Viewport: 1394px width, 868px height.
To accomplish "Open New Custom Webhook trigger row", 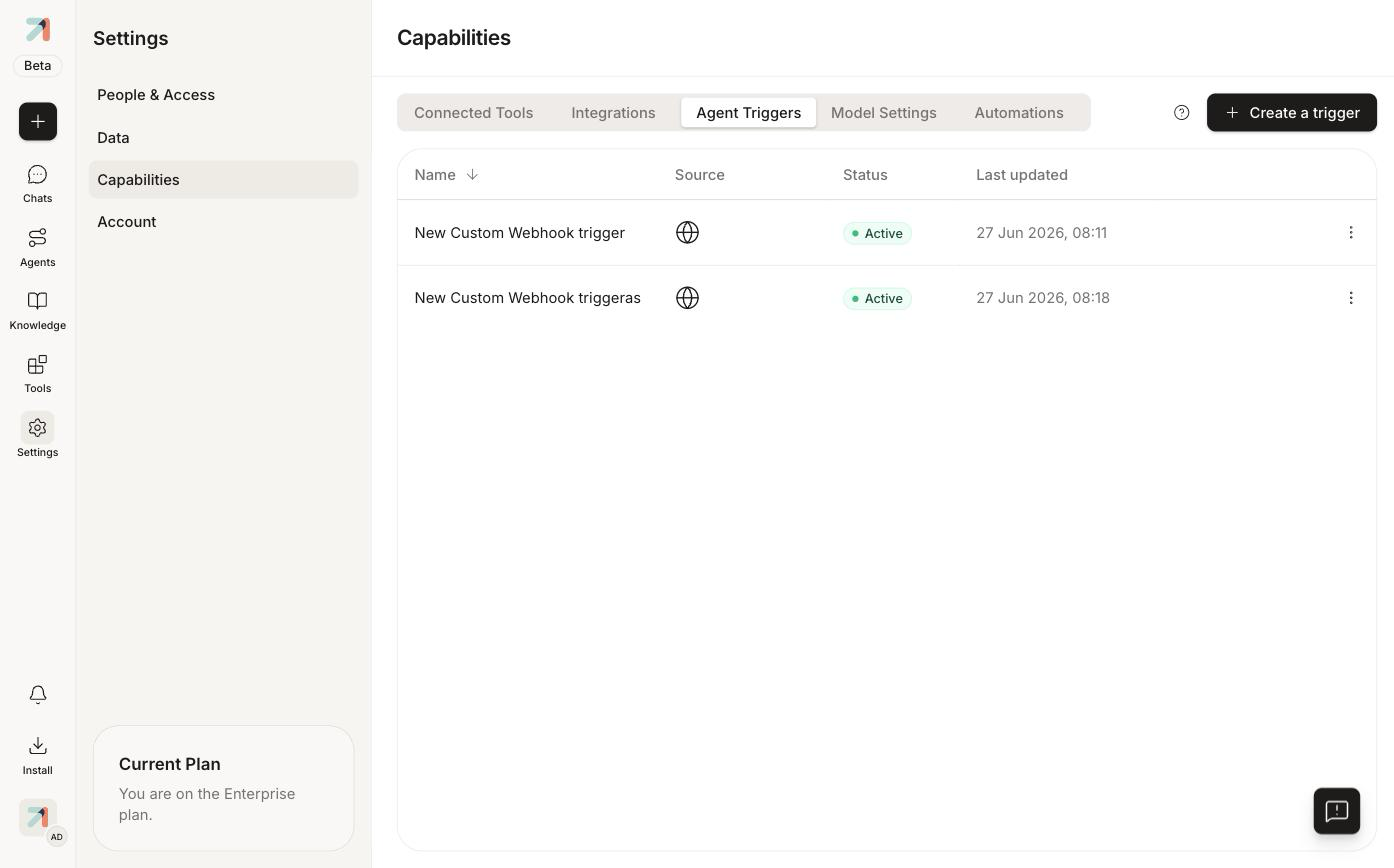I will tap(886, 233).
